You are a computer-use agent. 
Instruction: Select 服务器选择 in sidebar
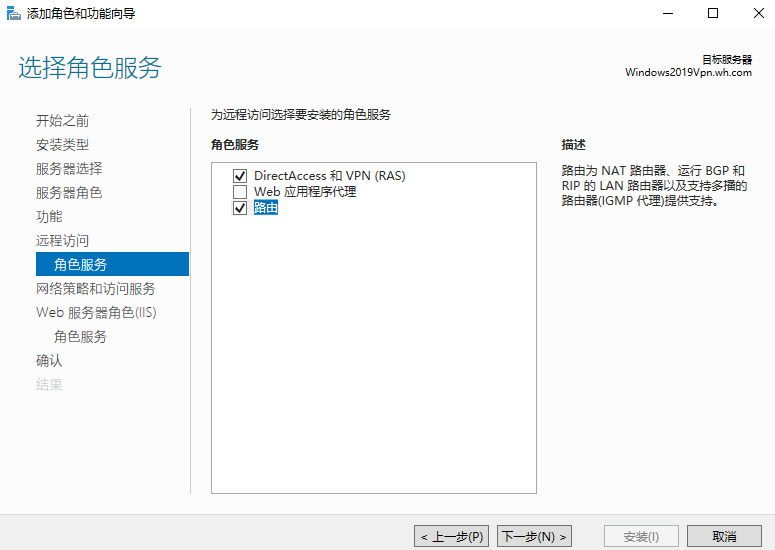tap(69, 169)
